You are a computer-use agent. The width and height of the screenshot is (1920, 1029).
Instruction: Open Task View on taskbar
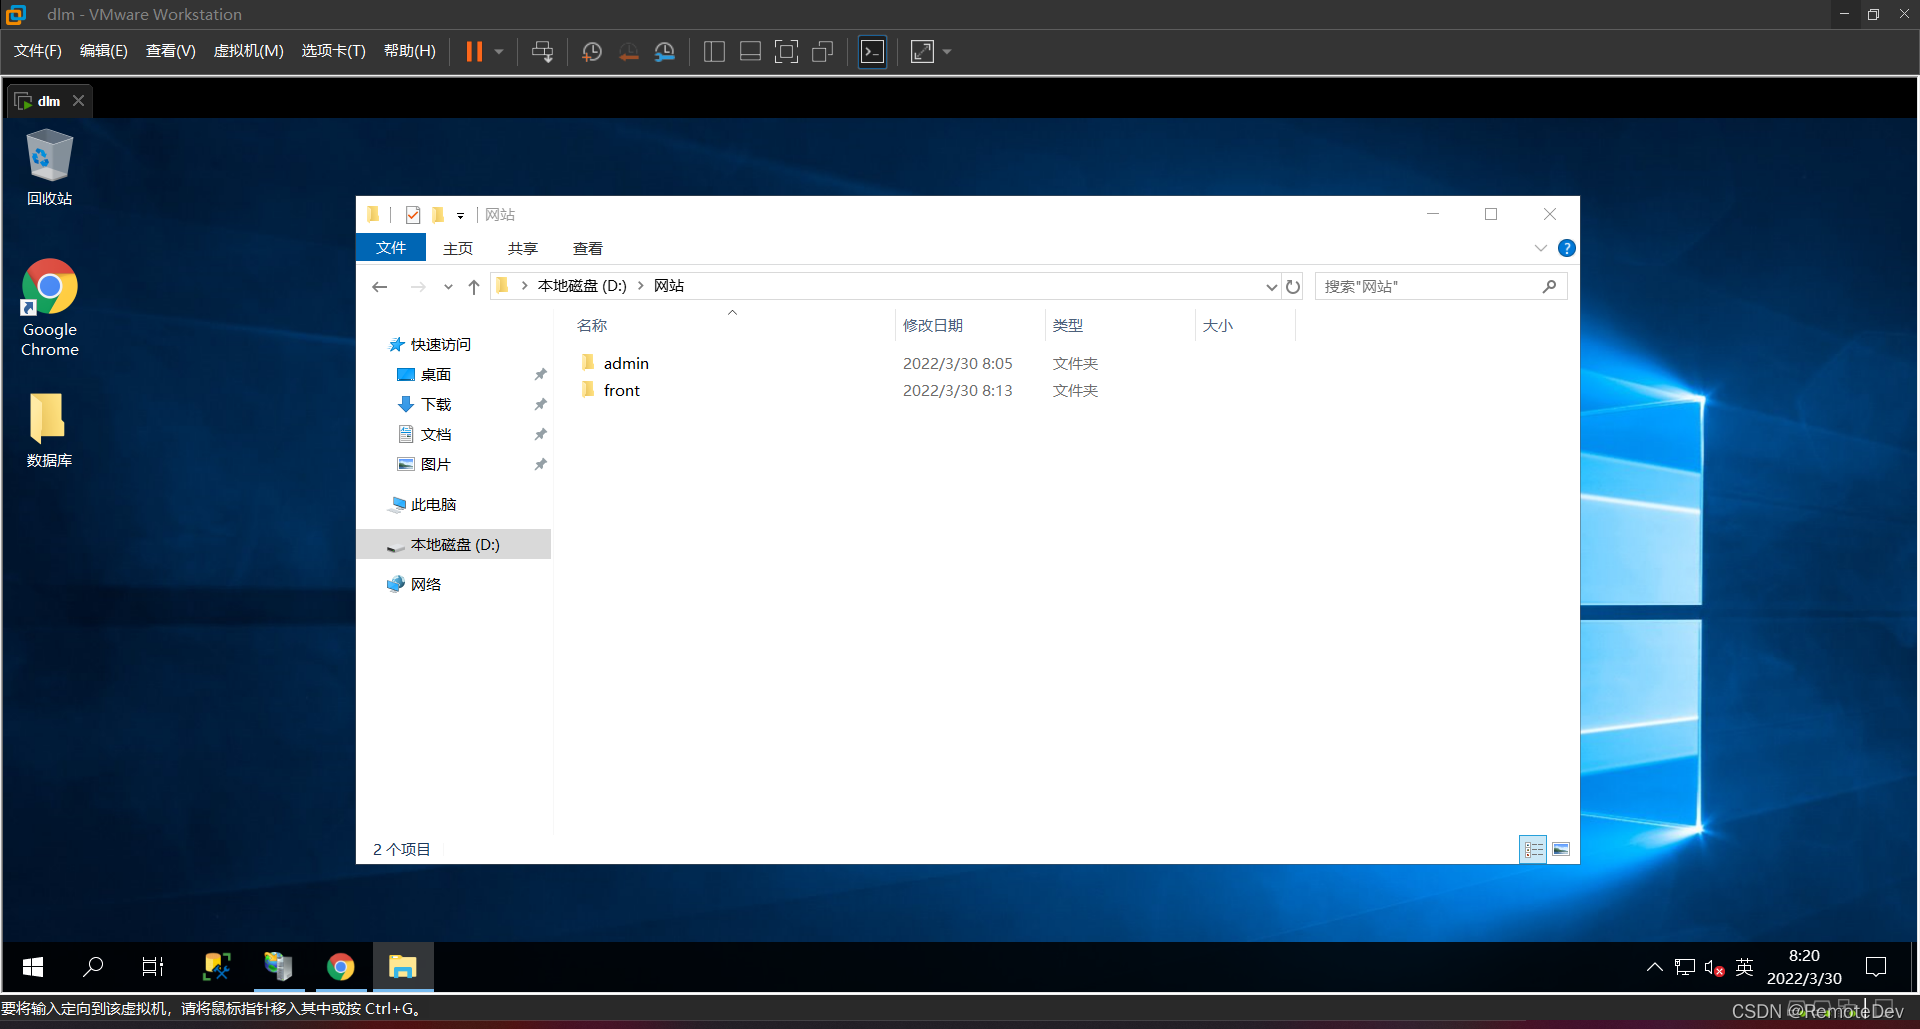[152, 967]
